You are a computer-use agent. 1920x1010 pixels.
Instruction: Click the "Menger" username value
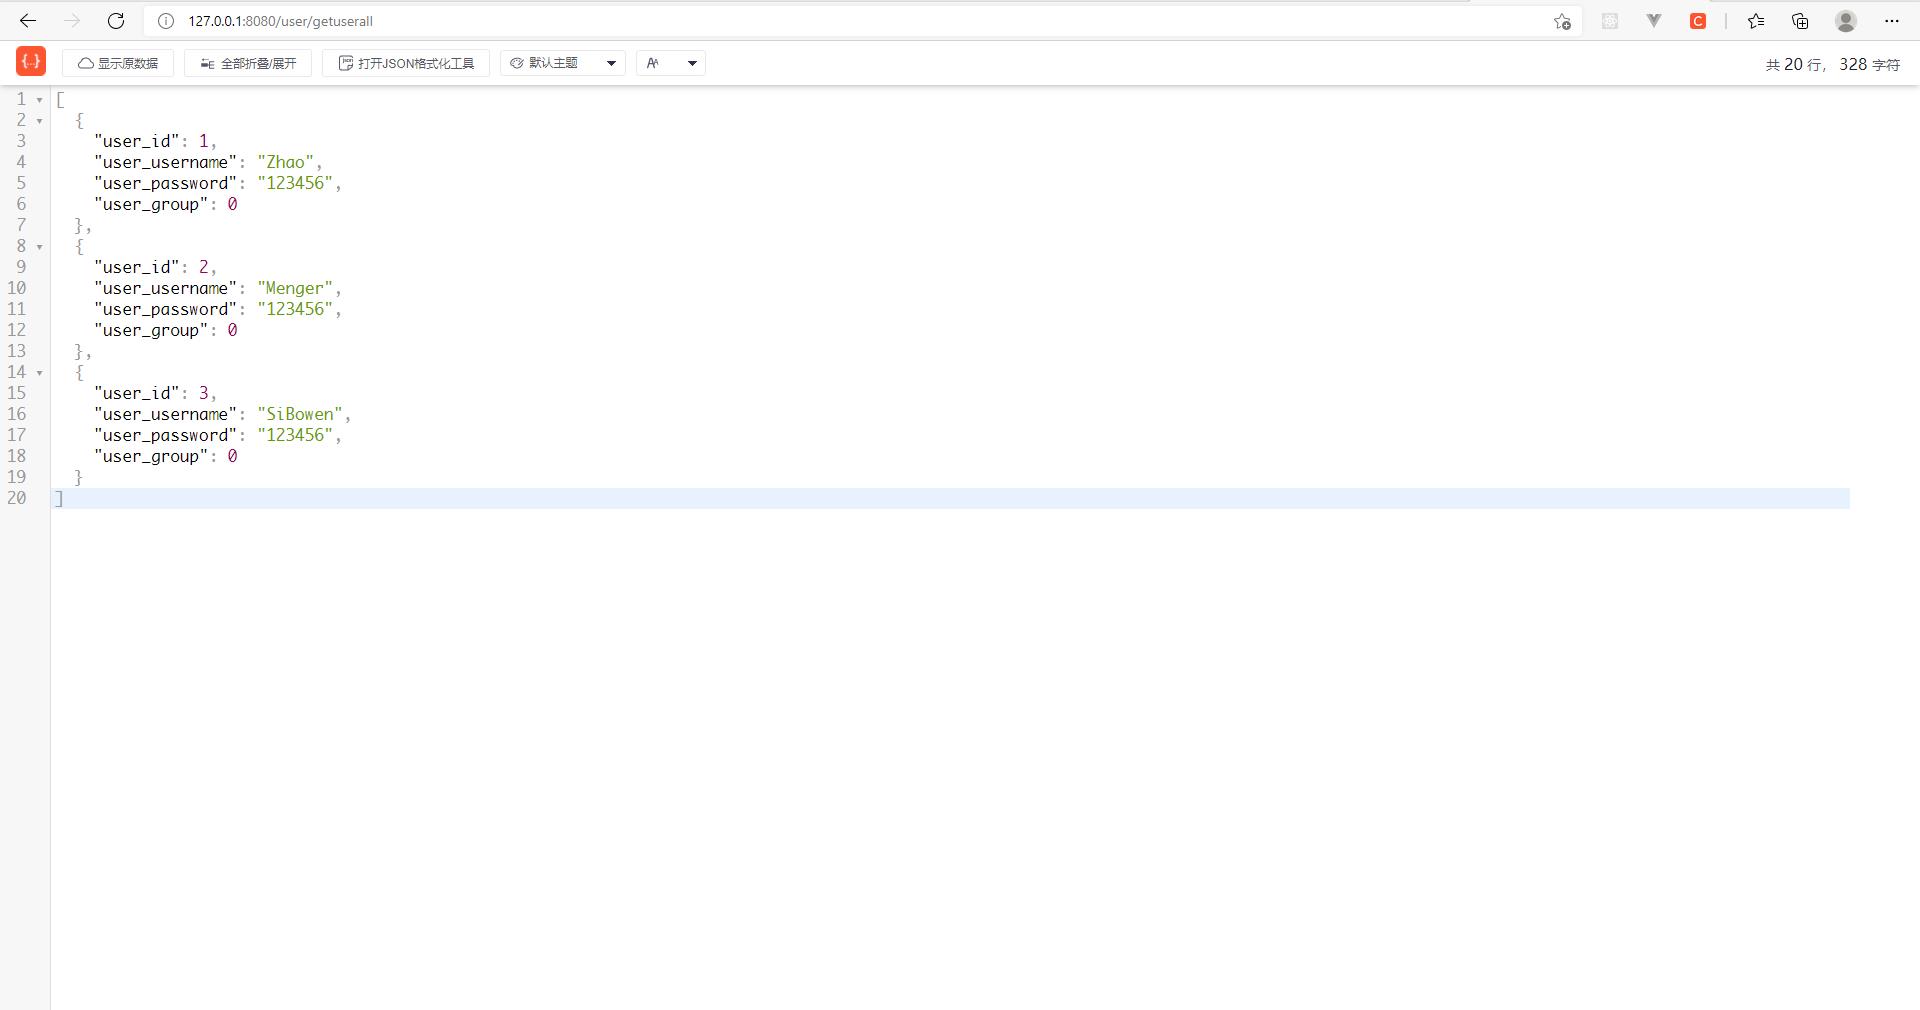tap(295, 288)
